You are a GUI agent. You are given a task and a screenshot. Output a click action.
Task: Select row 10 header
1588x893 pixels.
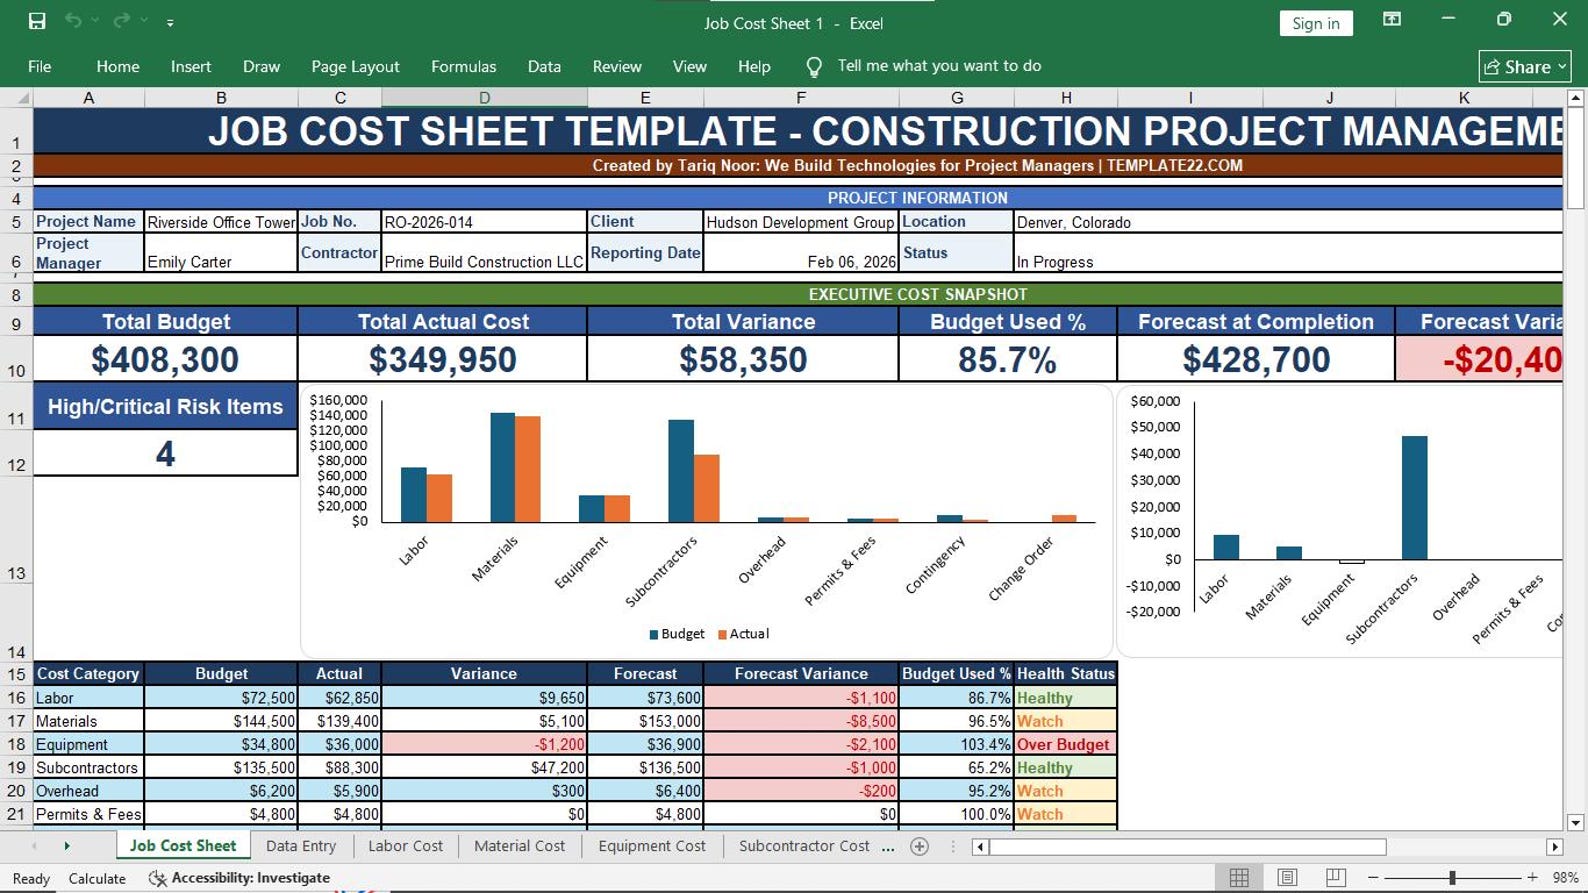coord(16,359)
